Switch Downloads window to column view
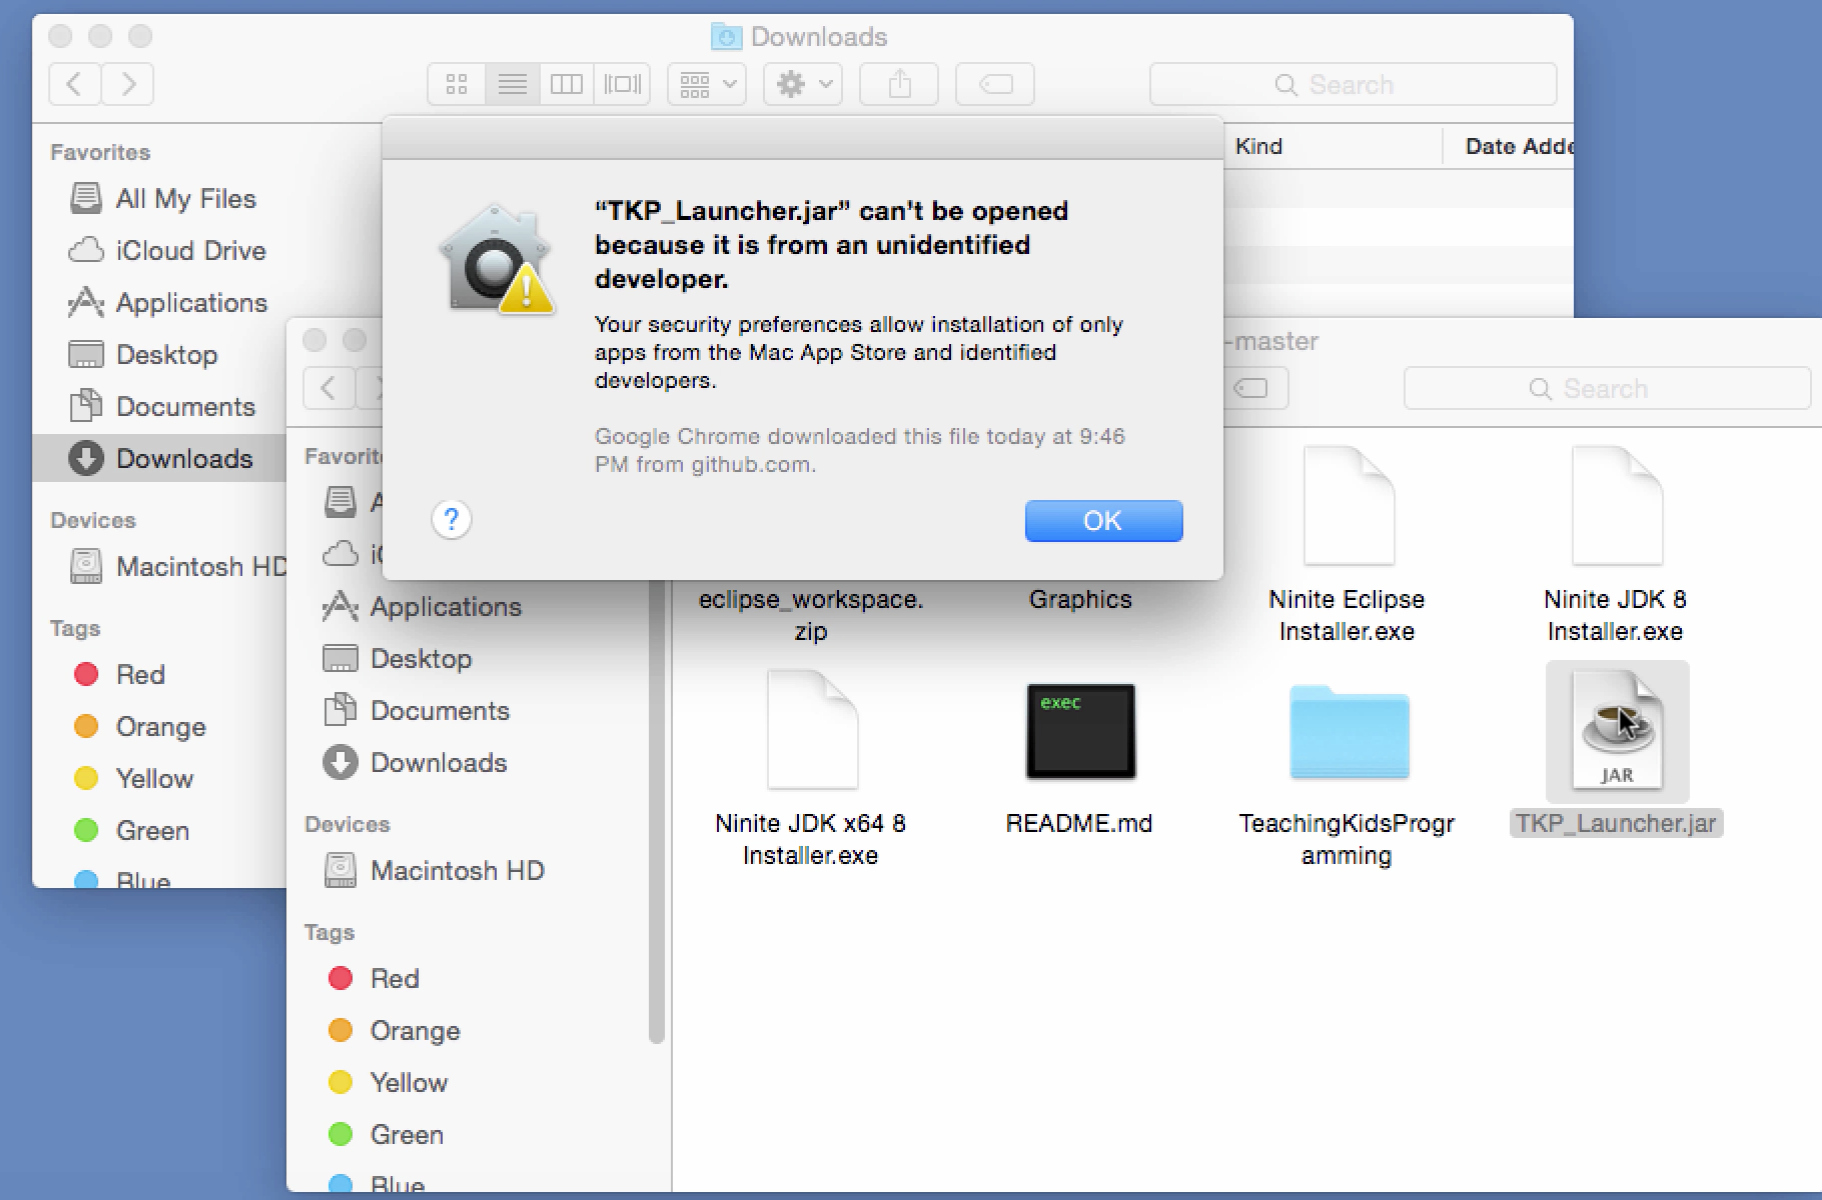This screenshot has height=1200, width=1822. tap(567, 85)
